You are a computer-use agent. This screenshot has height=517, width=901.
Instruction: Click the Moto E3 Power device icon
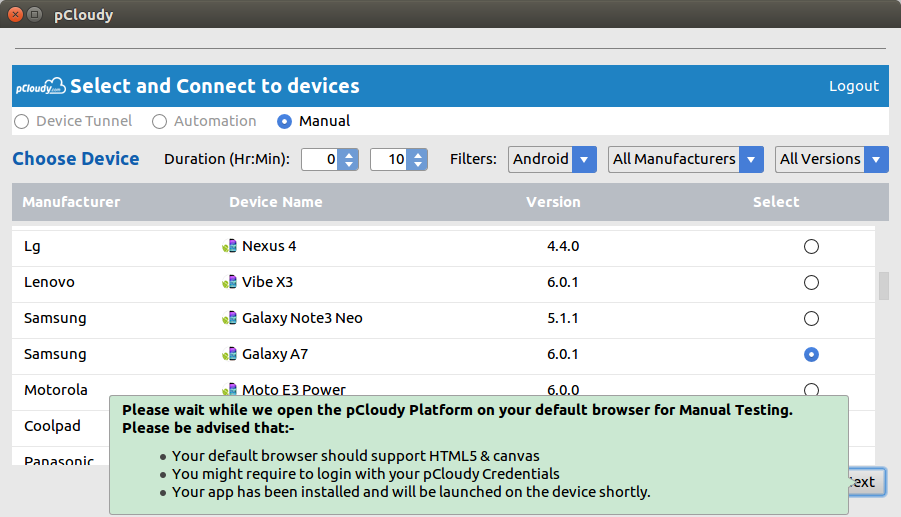pyautogui.click(x=229, y=389)
